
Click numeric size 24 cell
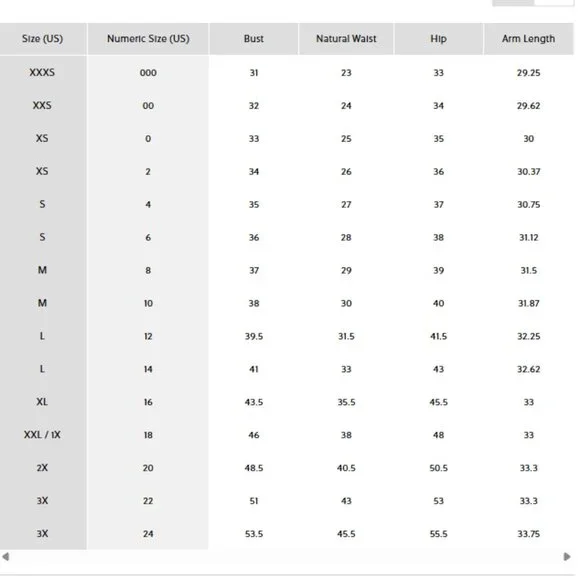point(148,534)
